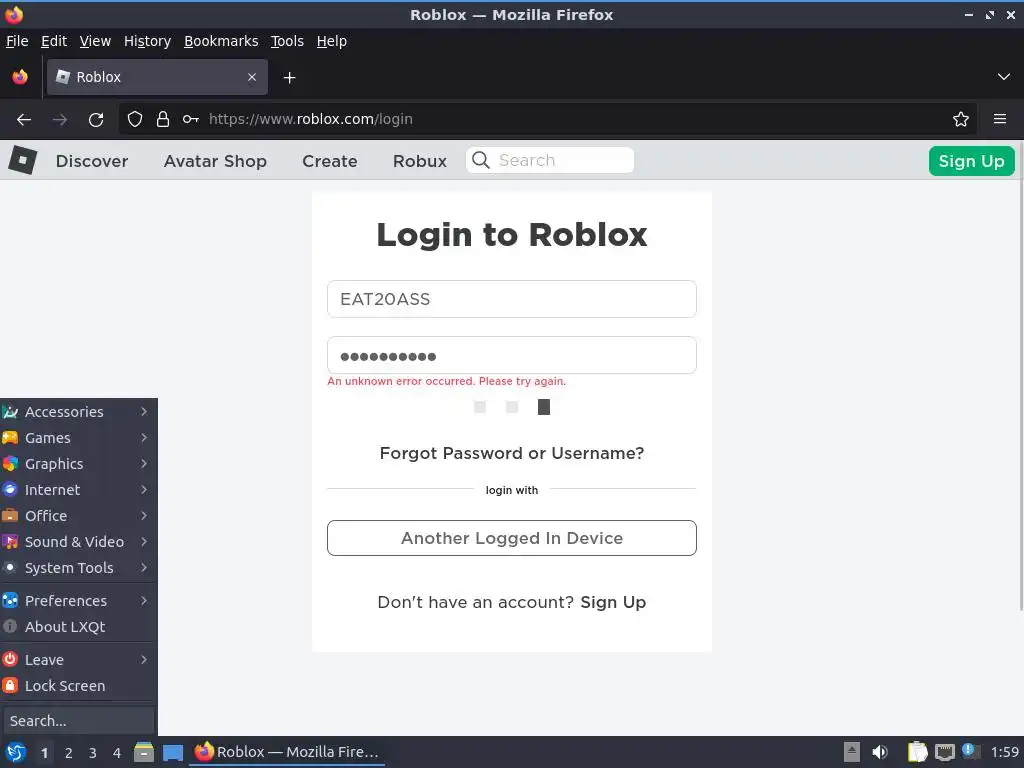Click the Roblox Firefox taskbar window button
The height and width of the screenshot is (768, 1024).
[287, 752]
